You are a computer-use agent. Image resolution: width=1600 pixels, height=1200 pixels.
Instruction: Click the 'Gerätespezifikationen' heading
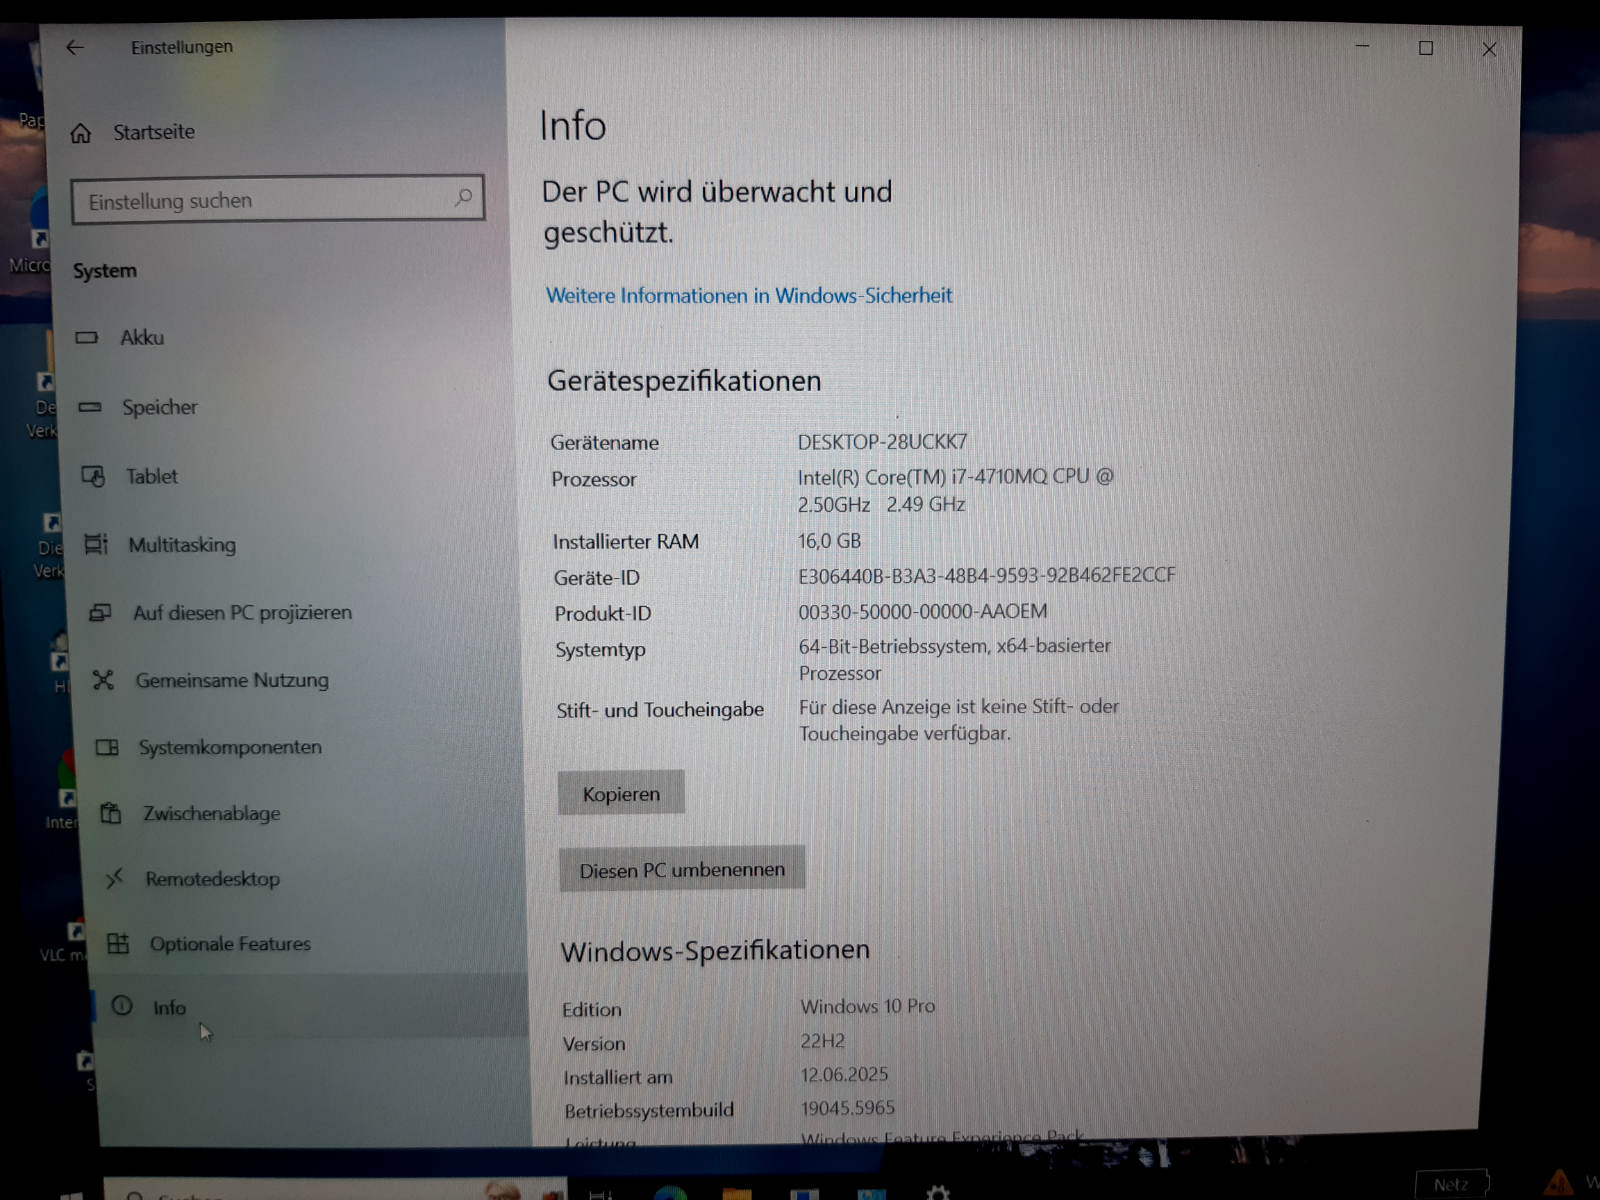[684, 381]
